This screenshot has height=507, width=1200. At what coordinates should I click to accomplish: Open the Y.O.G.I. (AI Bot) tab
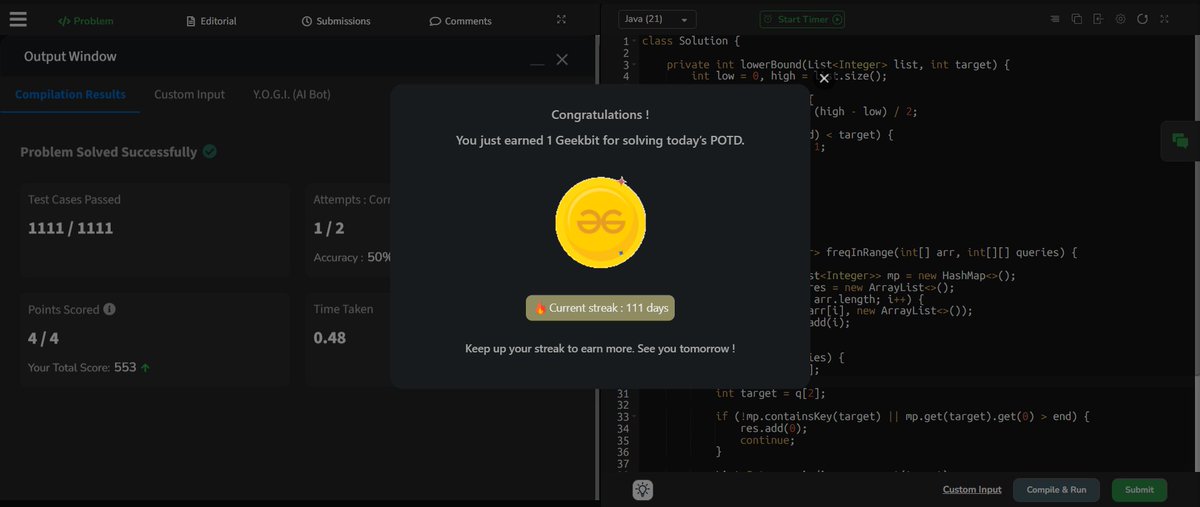[292, 94]
